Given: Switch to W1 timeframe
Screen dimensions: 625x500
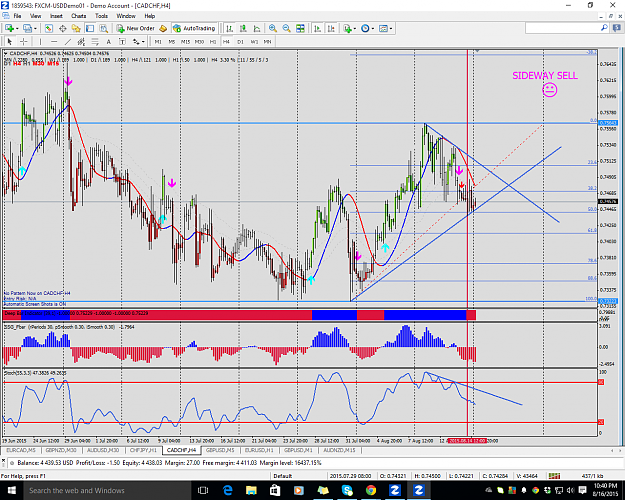Looking at the screenshot, I should pyautogui.click(x=254, y=41).
